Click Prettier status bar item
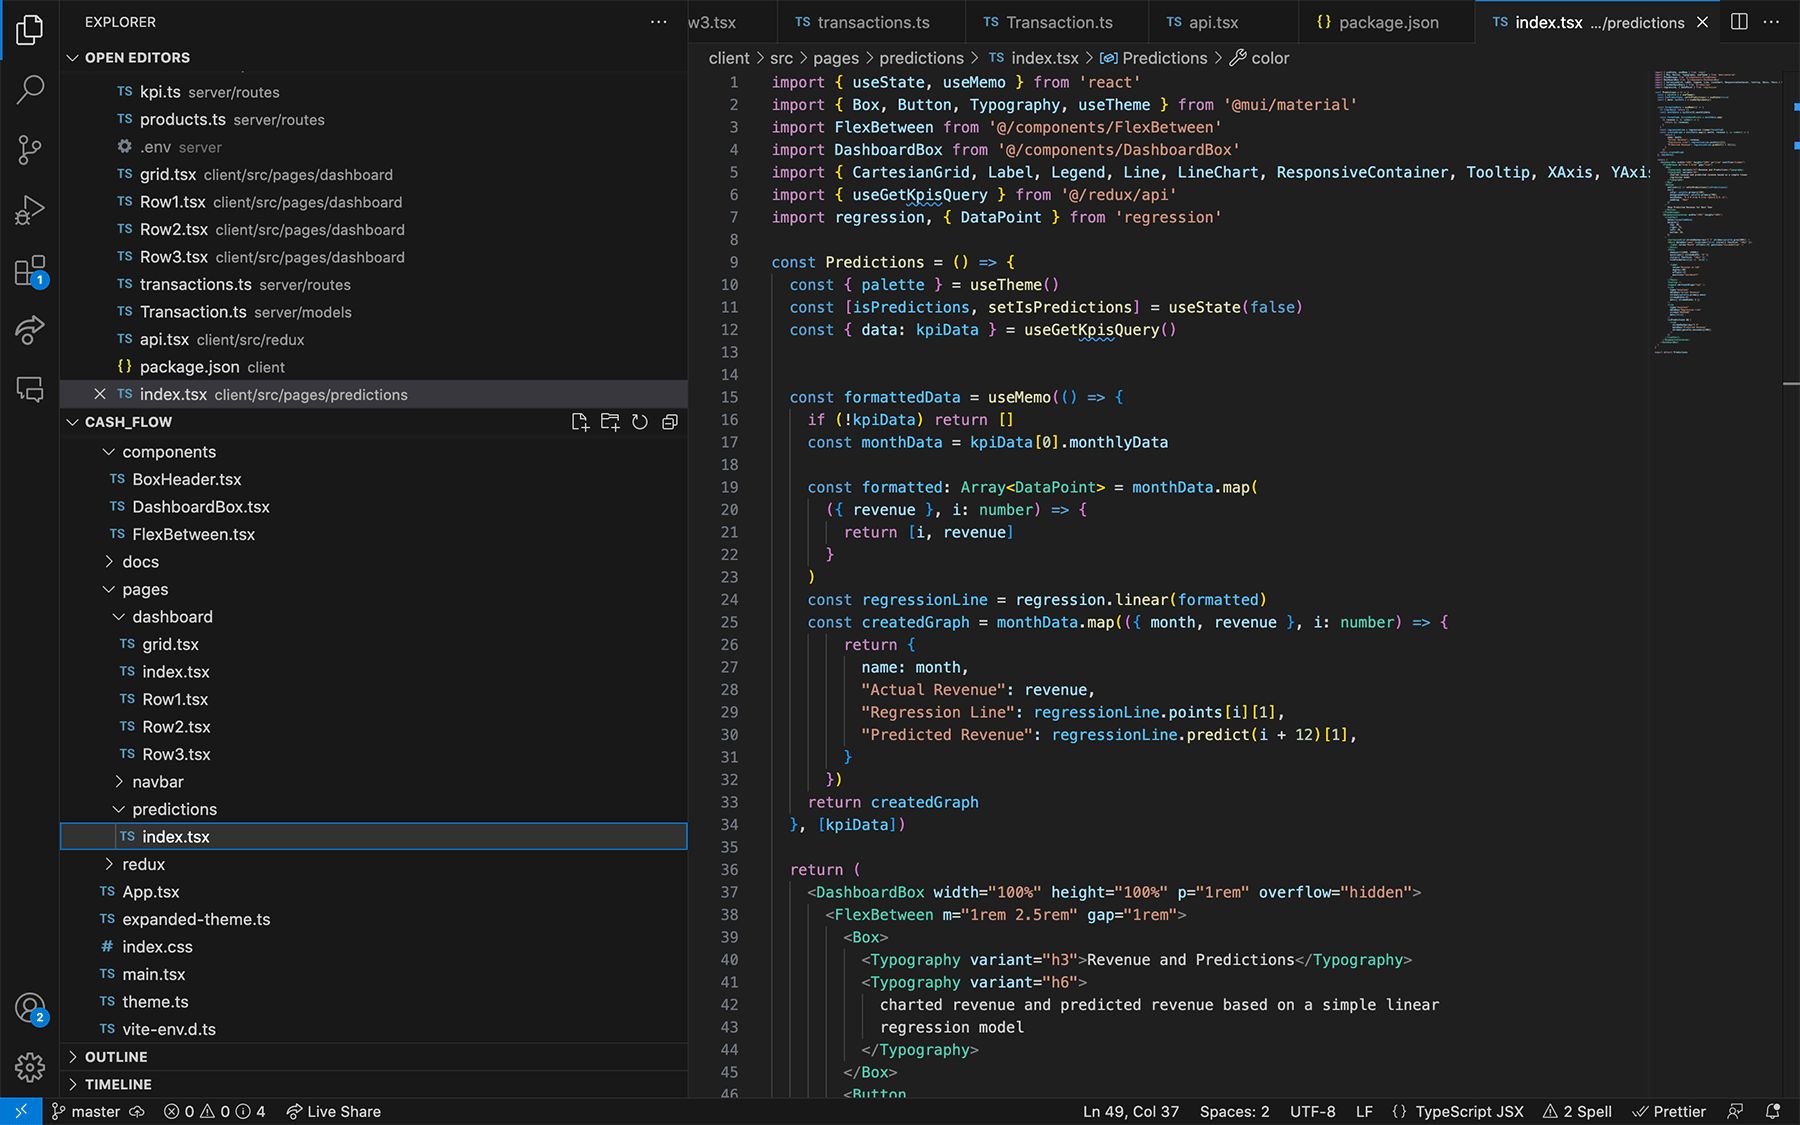The width and height of the screenshot is (1800, 1125). point(1669,1111)
